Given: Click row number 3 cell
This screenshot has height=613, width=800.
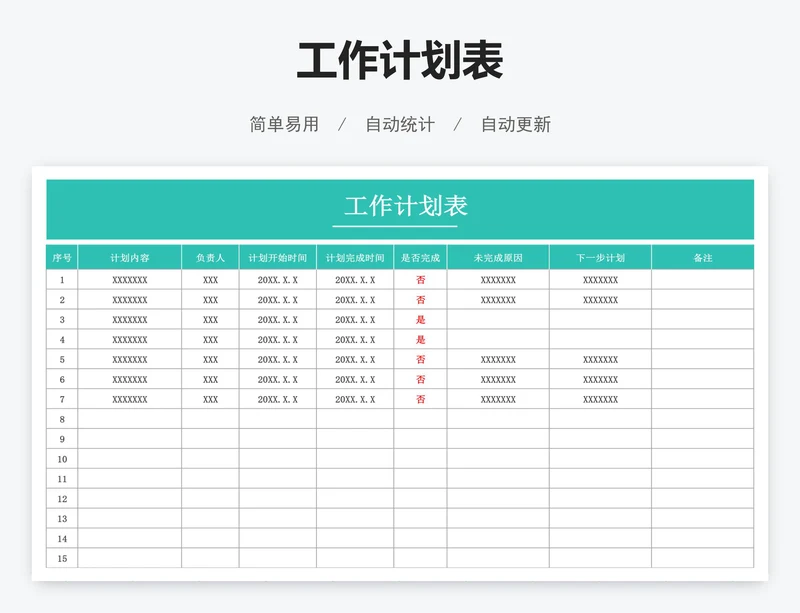Looking at the screenshot, I should [x=62, y=320].
